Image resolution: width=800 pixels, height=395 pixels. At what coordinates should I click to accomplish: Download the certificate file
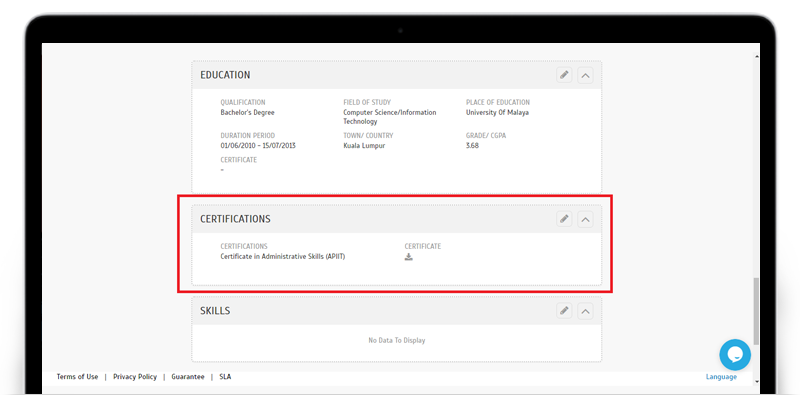click(x=408, y=257)
